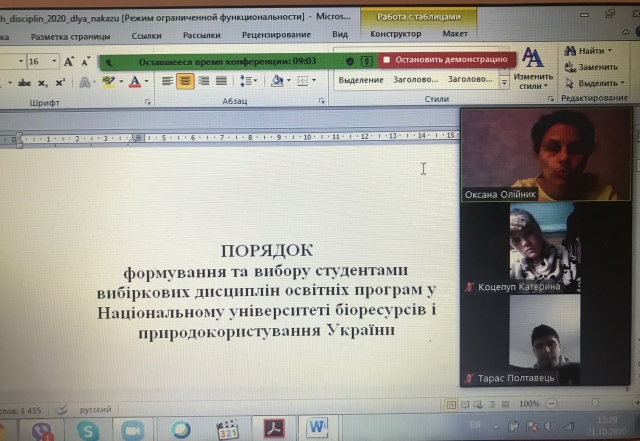
Task: Click the center text alignment button
Action: (x=186, y=81)
